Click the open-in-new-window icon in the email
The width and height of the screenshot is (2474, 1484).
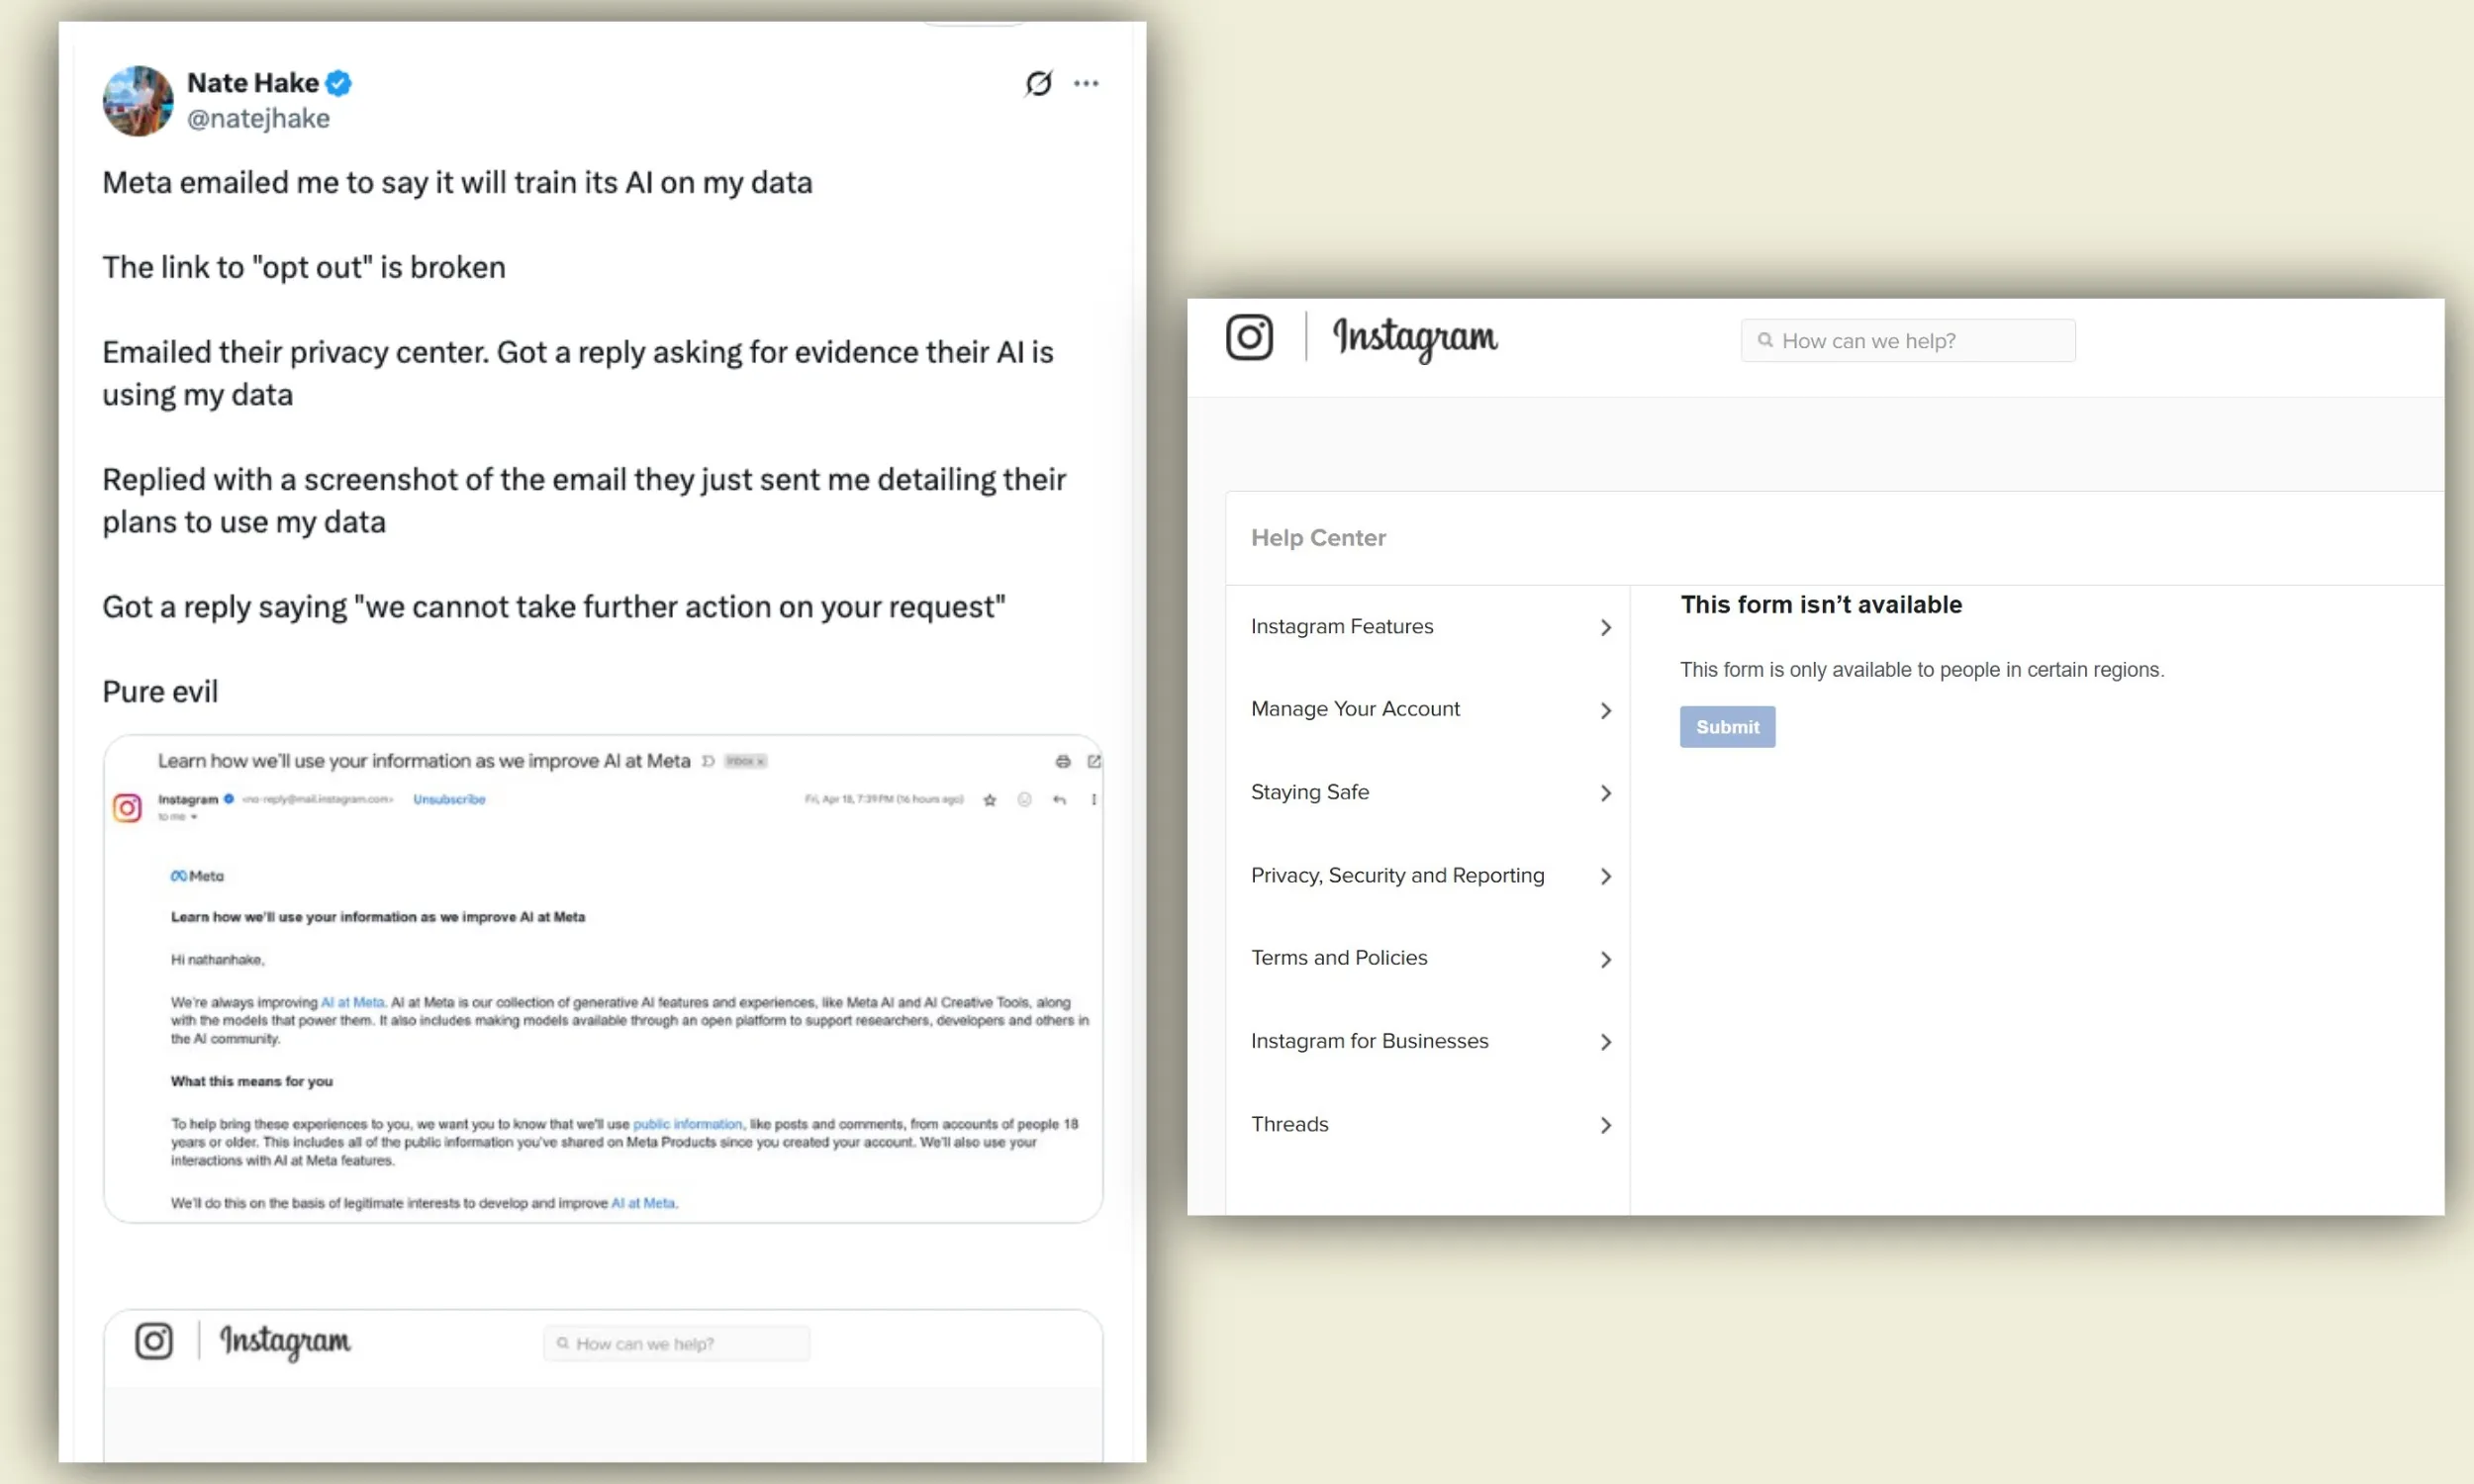coord(1094,762)
